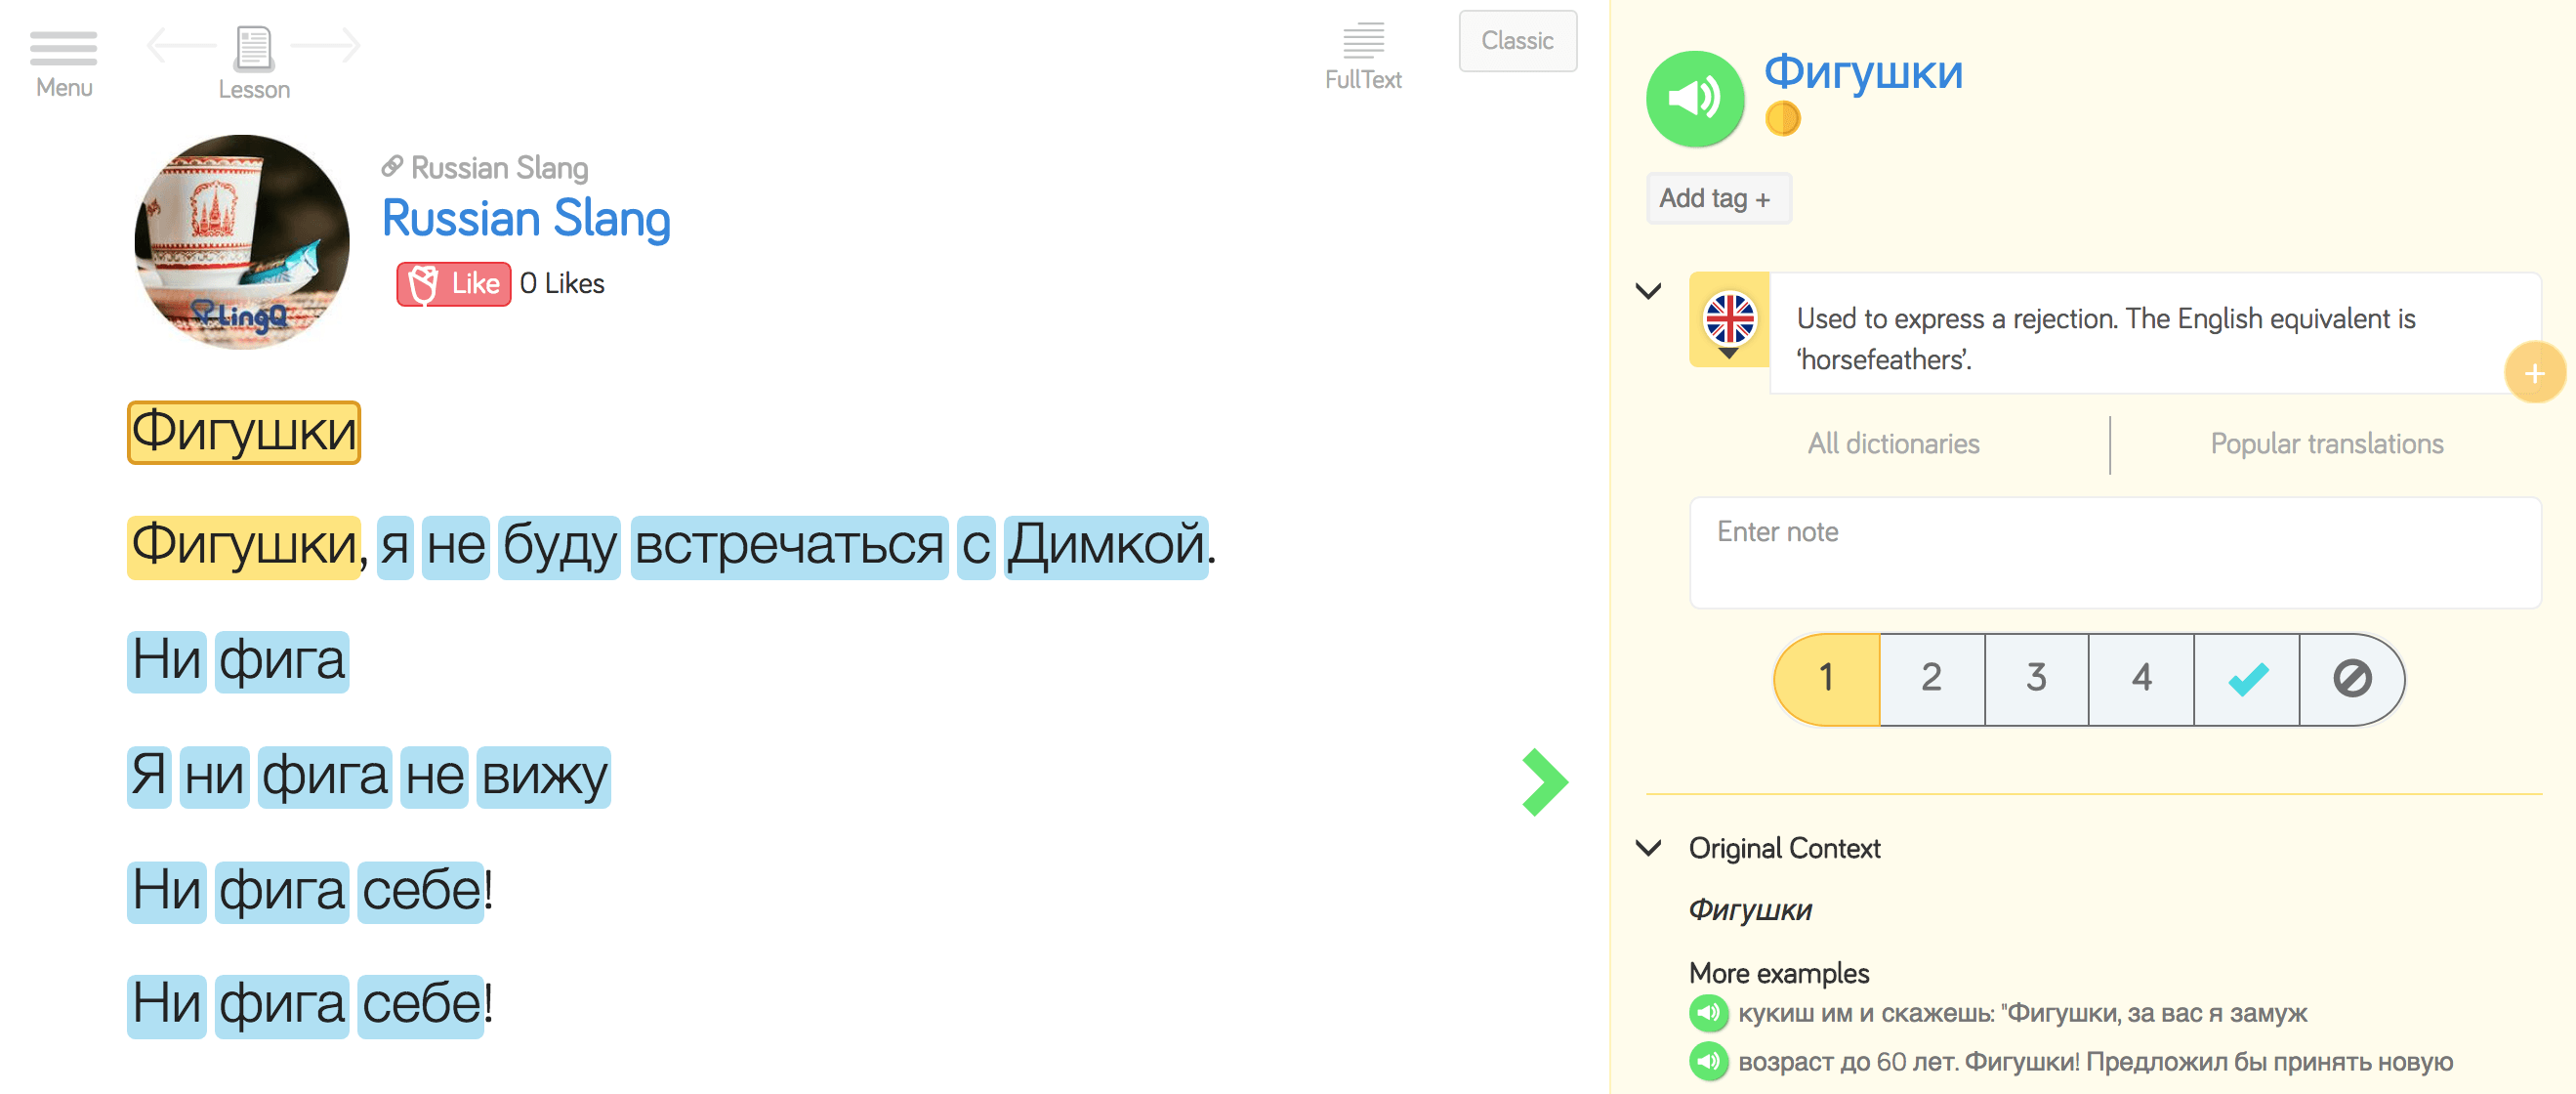The image size is (2576, 1094).
Task: Collapse the Original Context section
Action: coord(1648,848)
